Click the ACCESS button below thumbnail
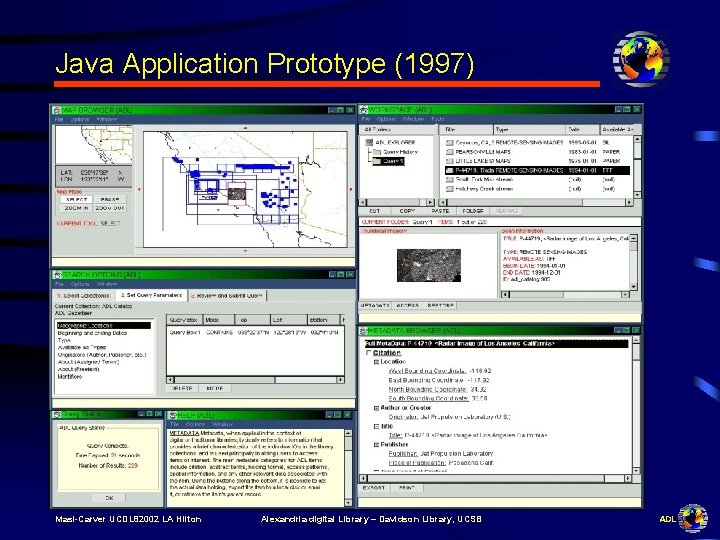This screenshot has width=720, height=540. (408, 305)
